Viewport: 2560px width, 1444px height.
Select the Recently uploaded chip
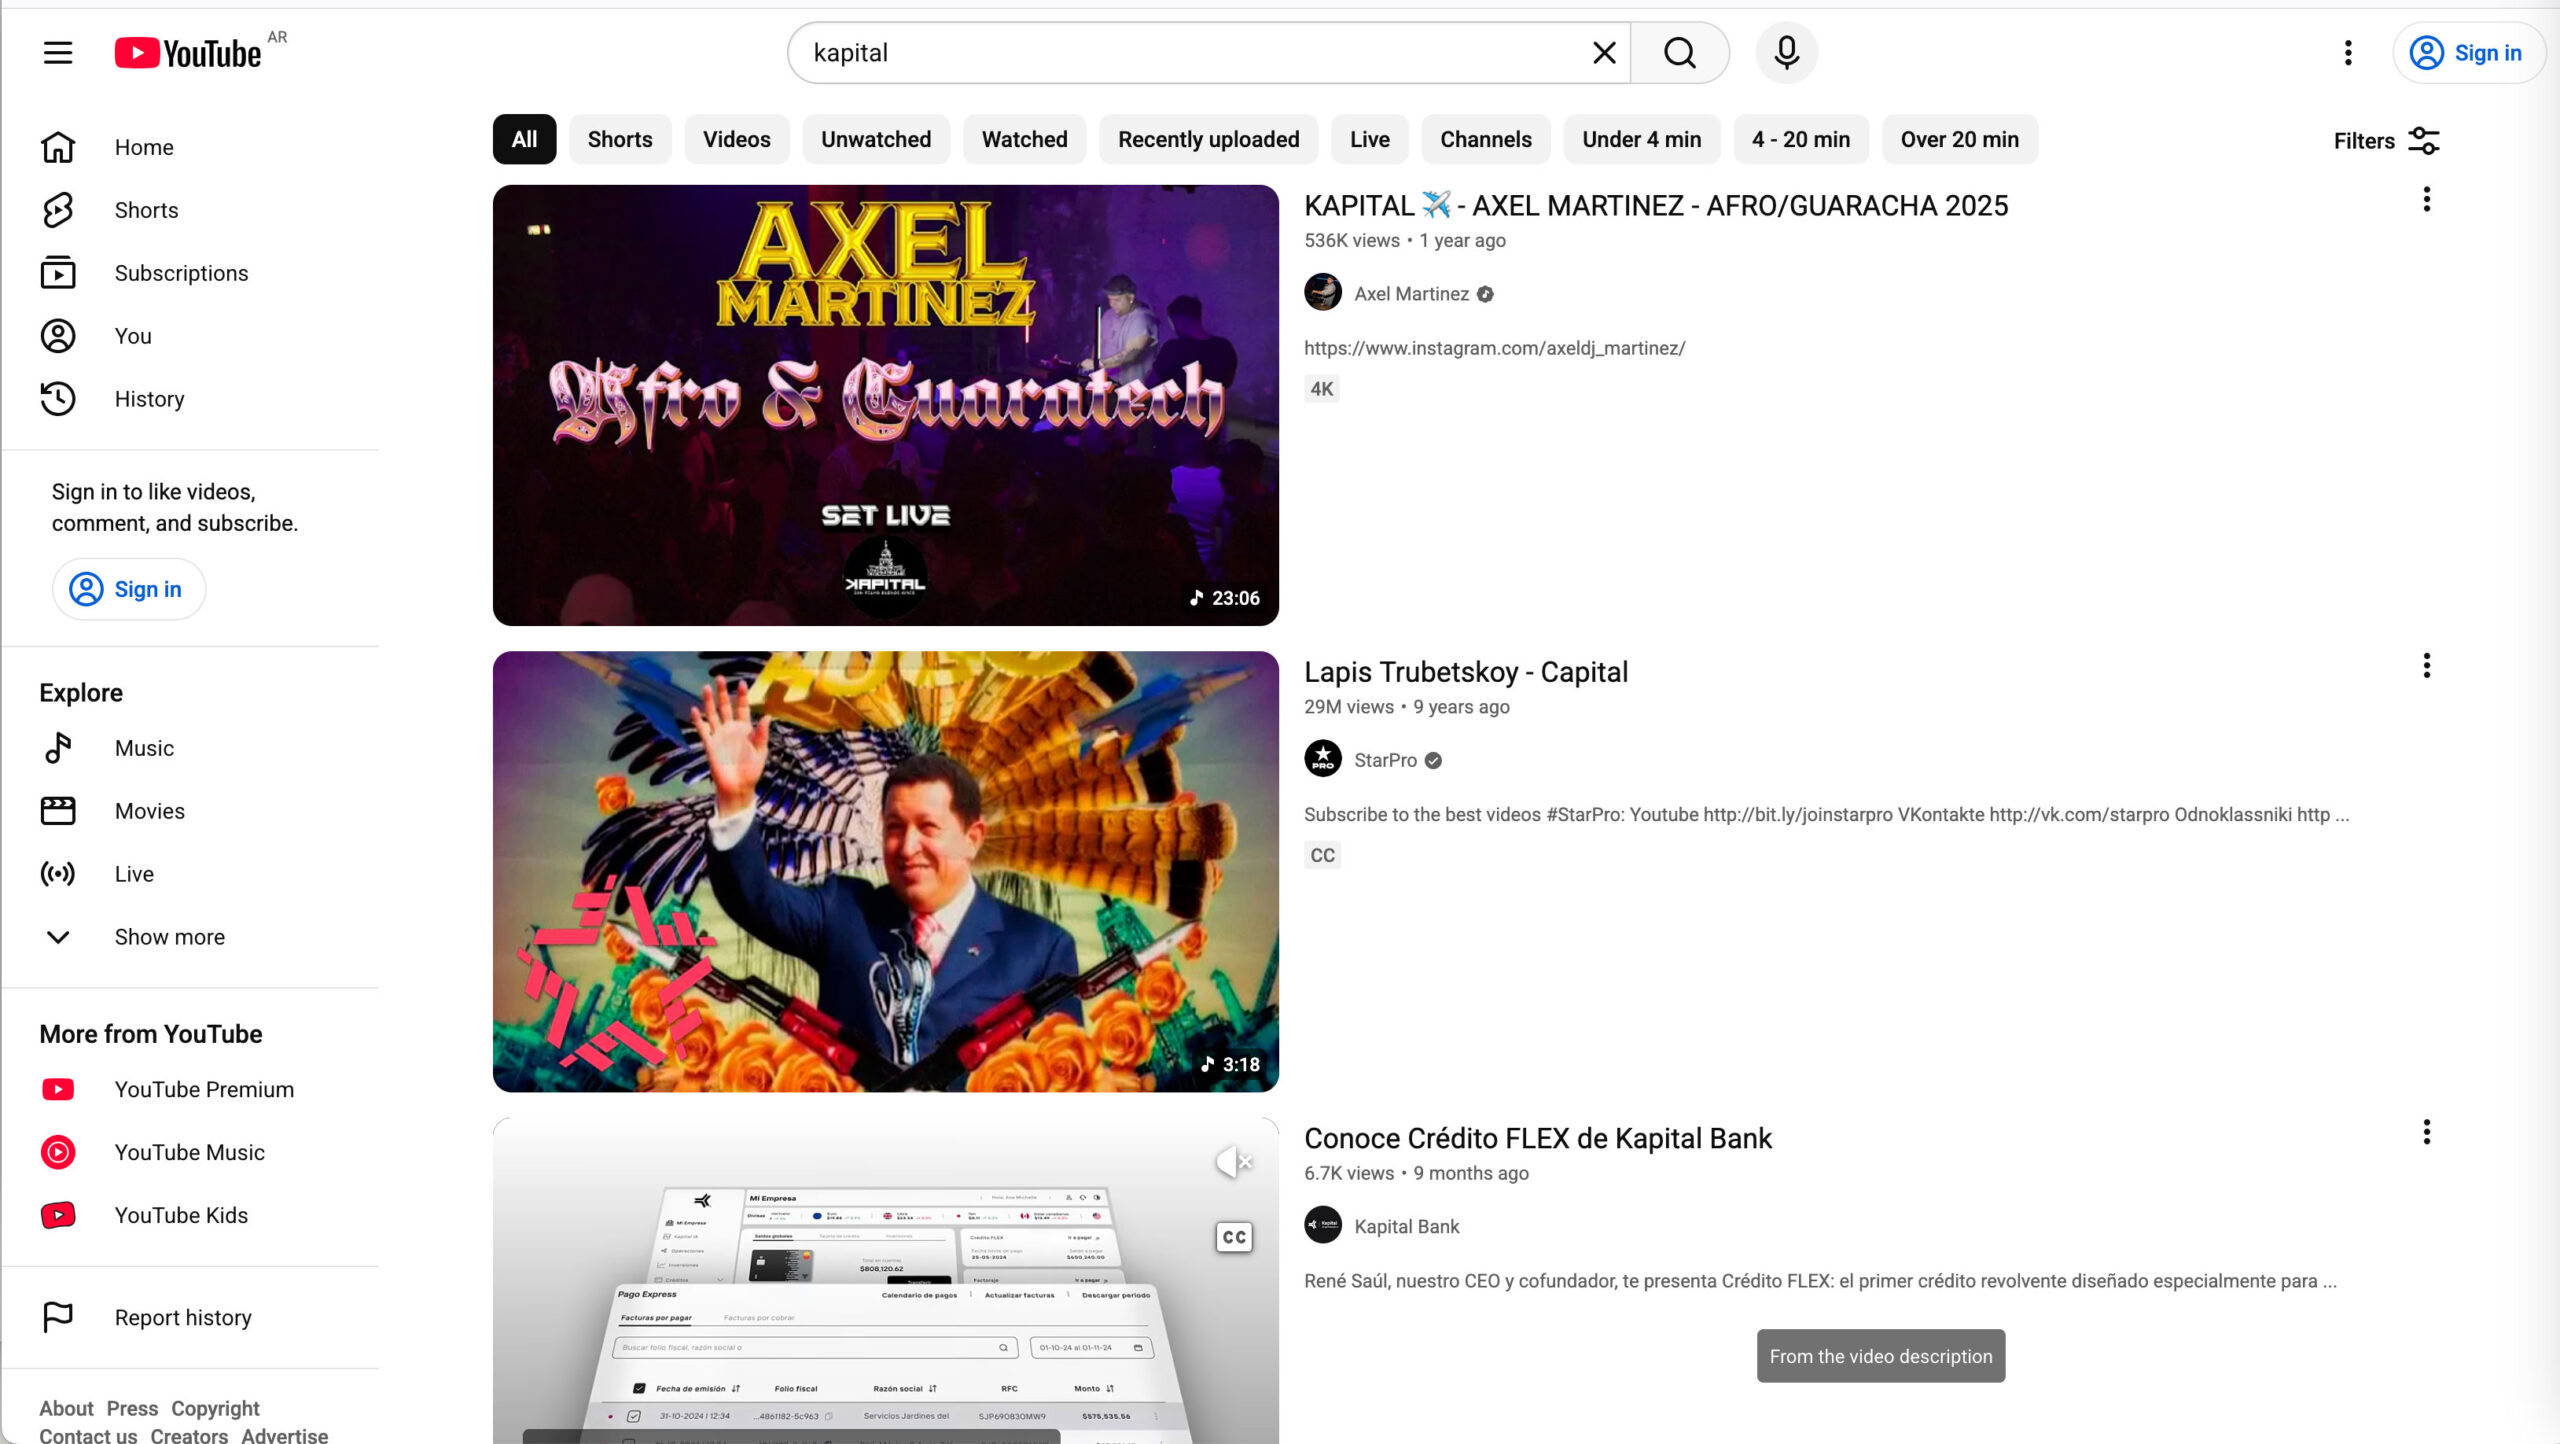(x=1208, y=140)
